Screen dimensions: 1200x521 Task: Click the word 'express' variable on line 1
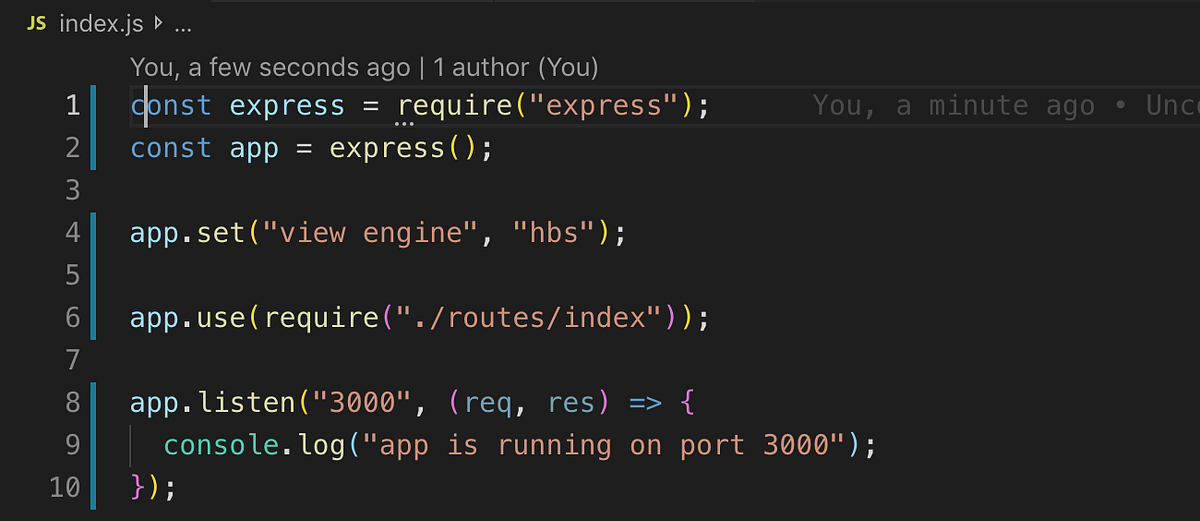[x=287, y=106]
